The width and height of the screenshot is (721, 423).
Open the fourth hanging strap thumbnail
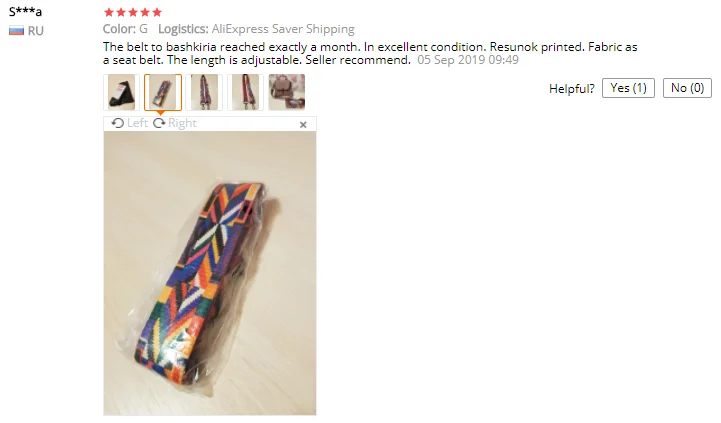pos(246,92)
